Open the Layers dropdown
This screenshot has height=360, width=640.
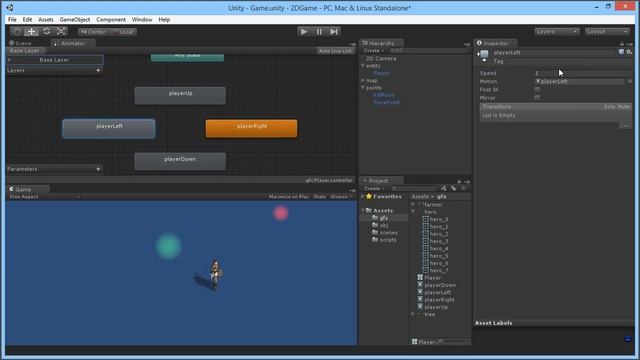point(557,31)
